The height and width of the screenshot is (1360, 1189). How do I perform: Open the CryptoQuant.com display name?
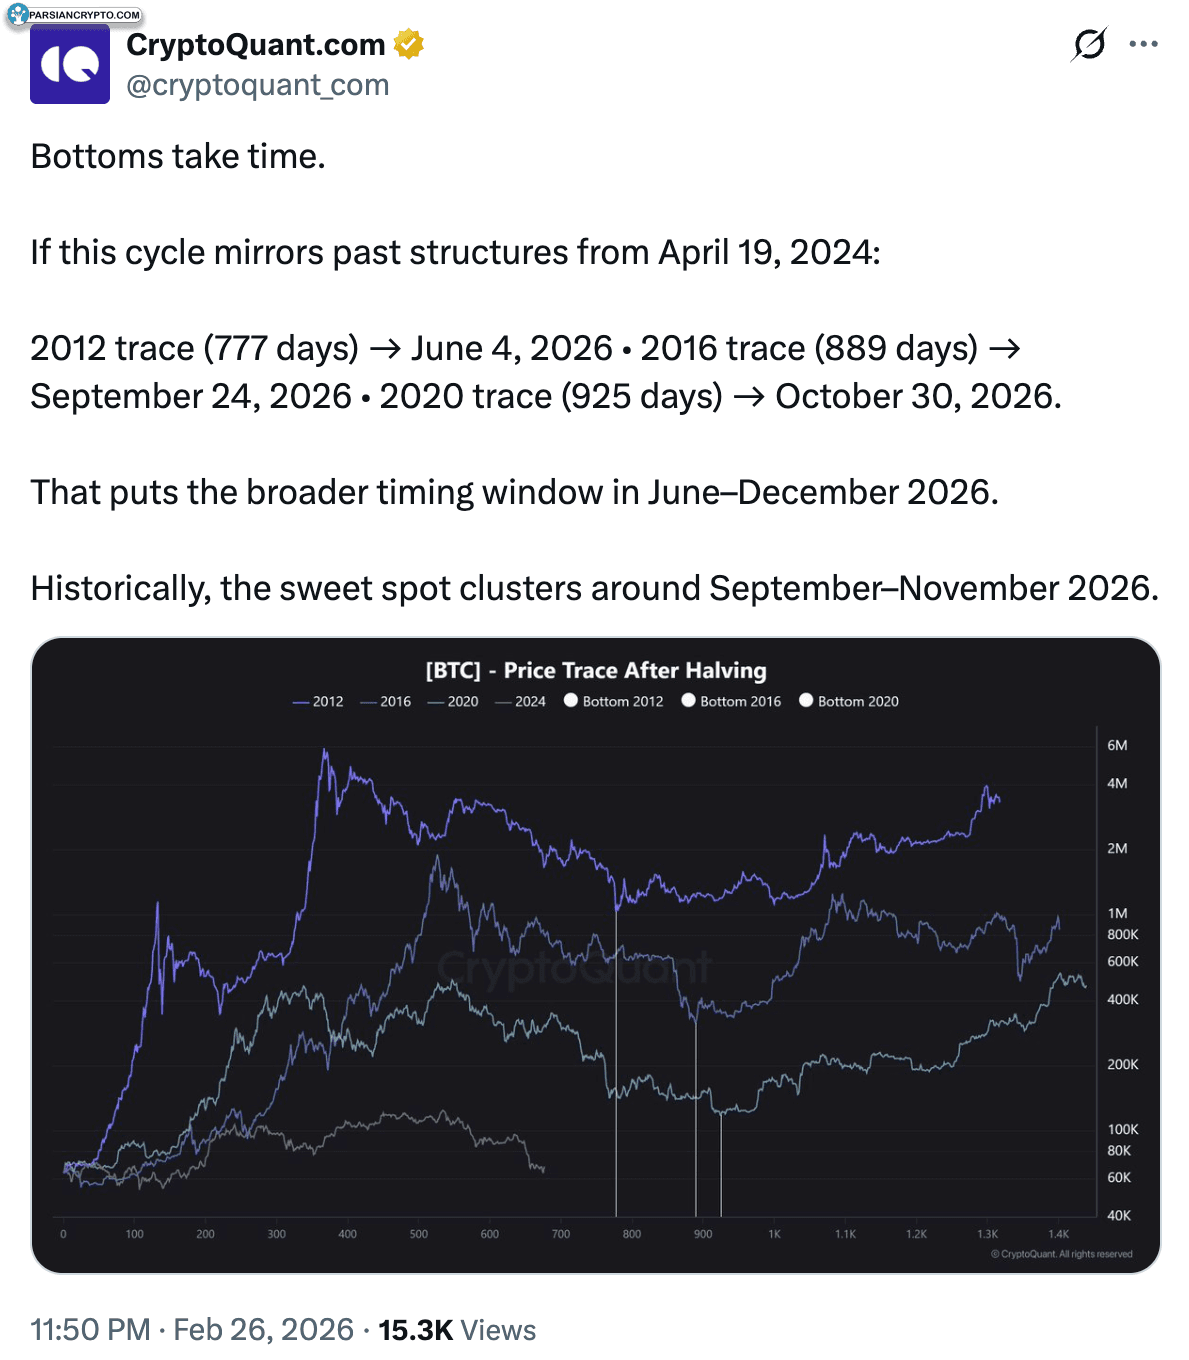point(256,45)
